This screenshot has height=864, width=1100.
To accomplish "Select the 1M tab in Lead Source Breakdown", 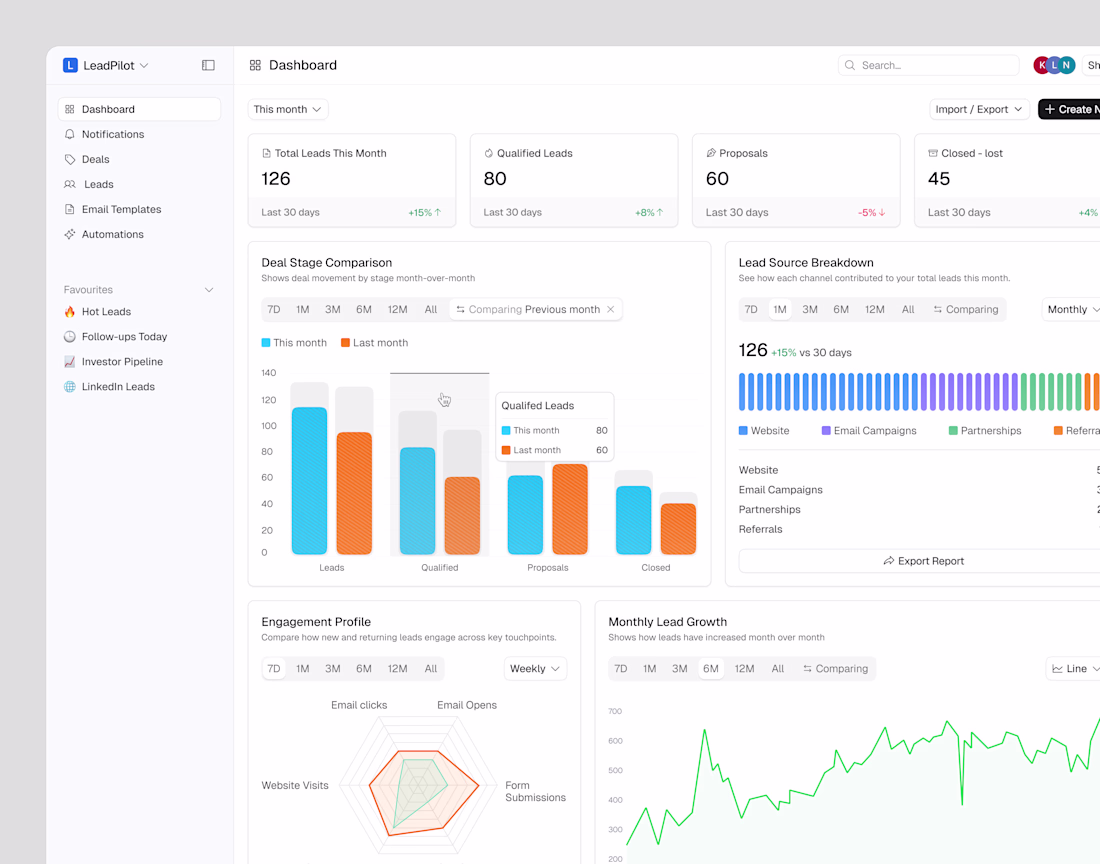I will click(x=779, y=309).
